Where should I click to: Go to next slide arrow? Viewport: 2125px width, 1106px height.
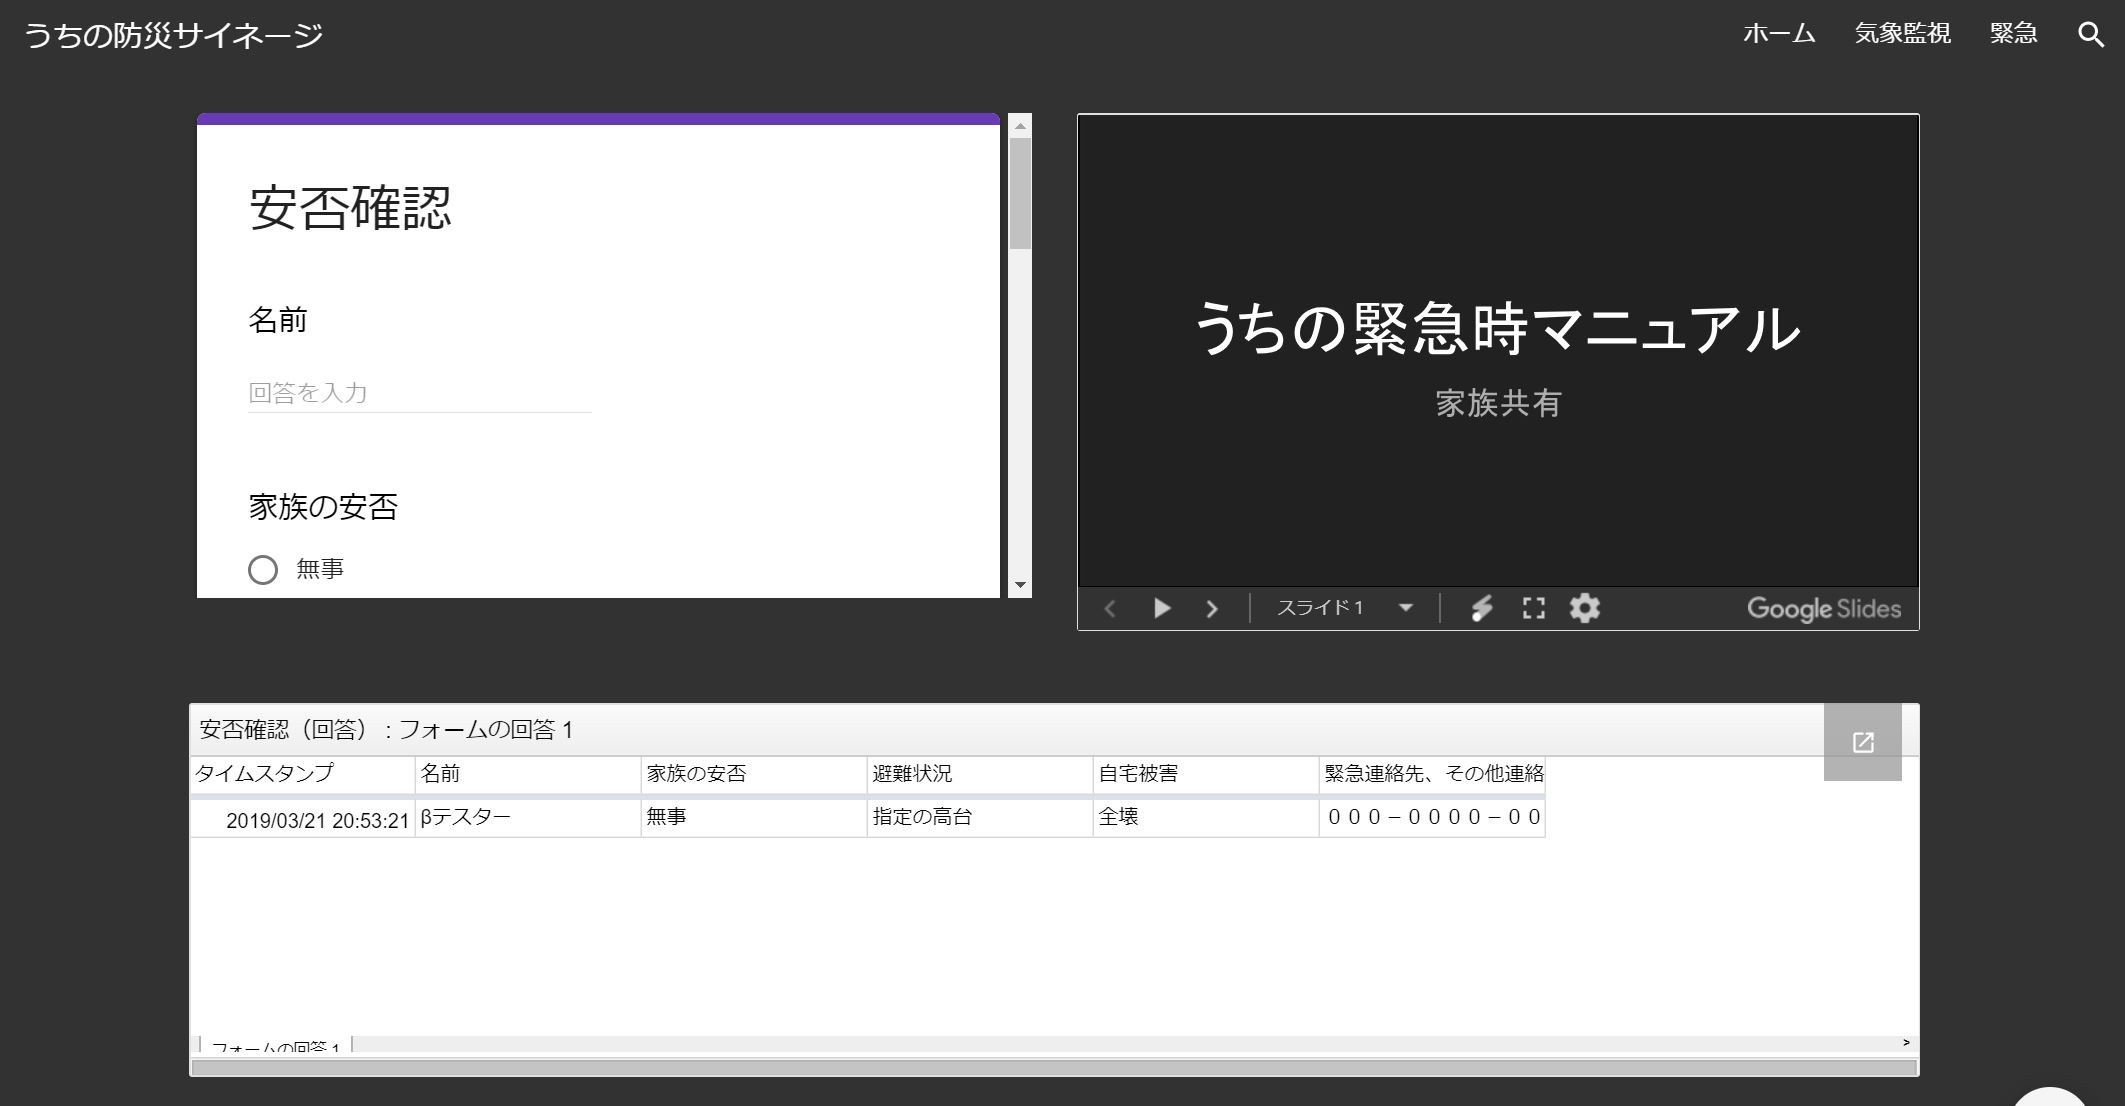[x=1212, y=608]
